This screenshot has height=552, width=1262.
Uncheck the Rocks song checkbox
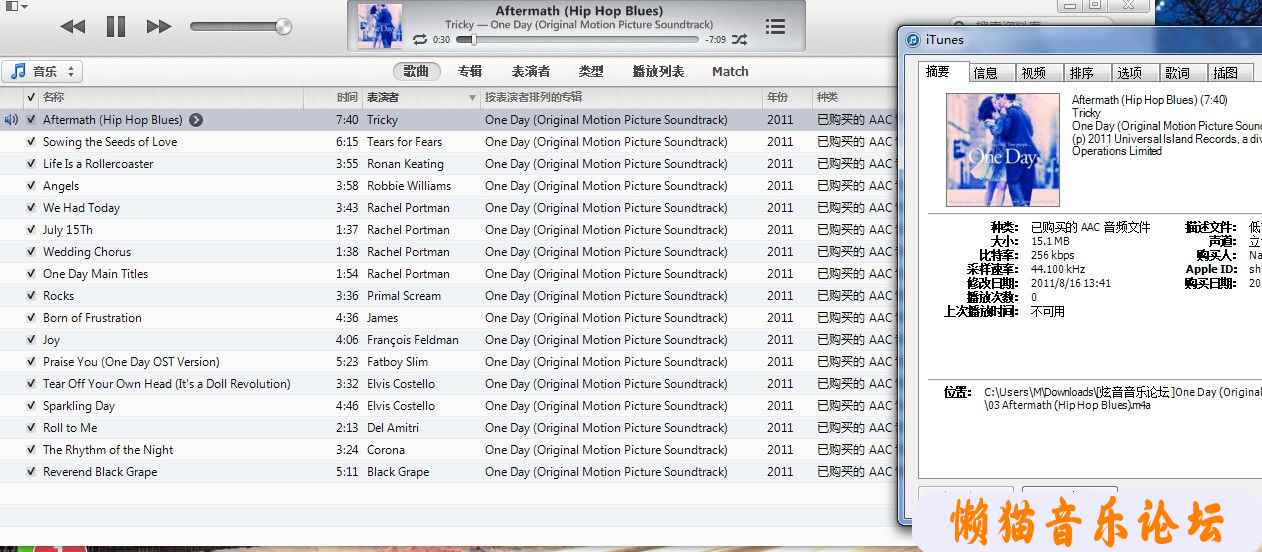(31, 296)
